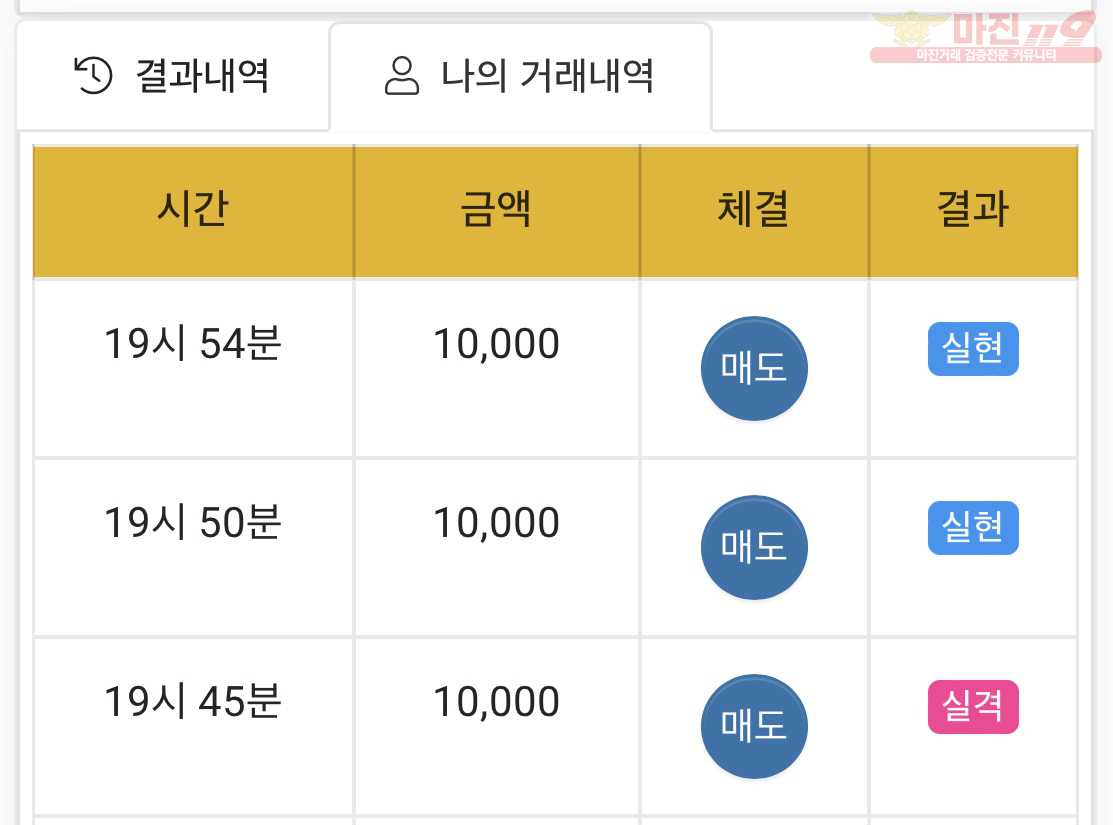
Task: Click the 매도 circle for 19시 45분
Action: [754, 726]
